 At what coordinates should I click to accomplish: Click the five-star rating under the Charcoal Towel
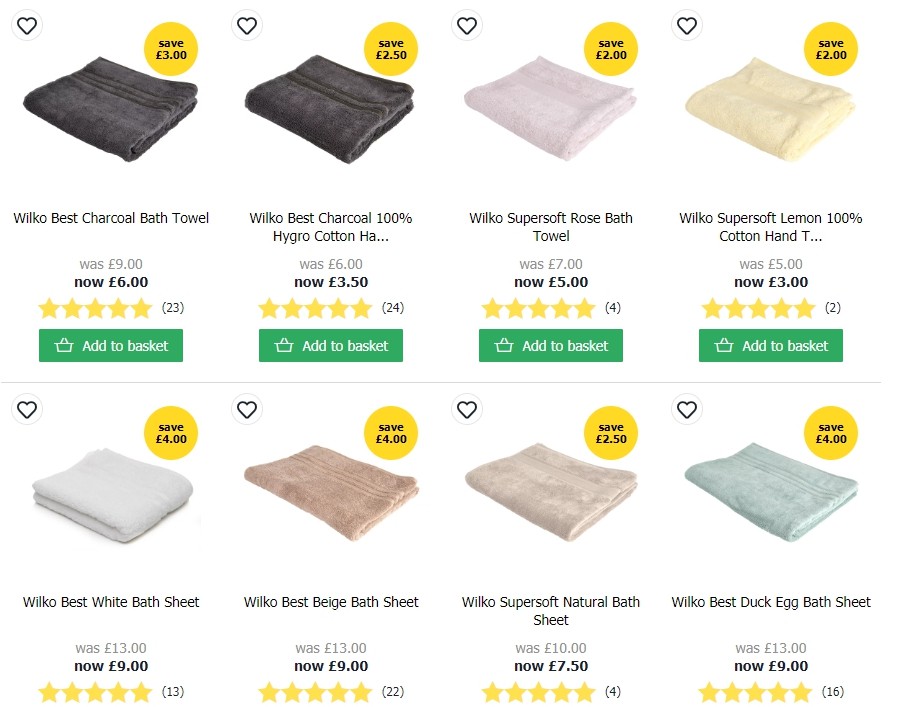tap(96, 308)
